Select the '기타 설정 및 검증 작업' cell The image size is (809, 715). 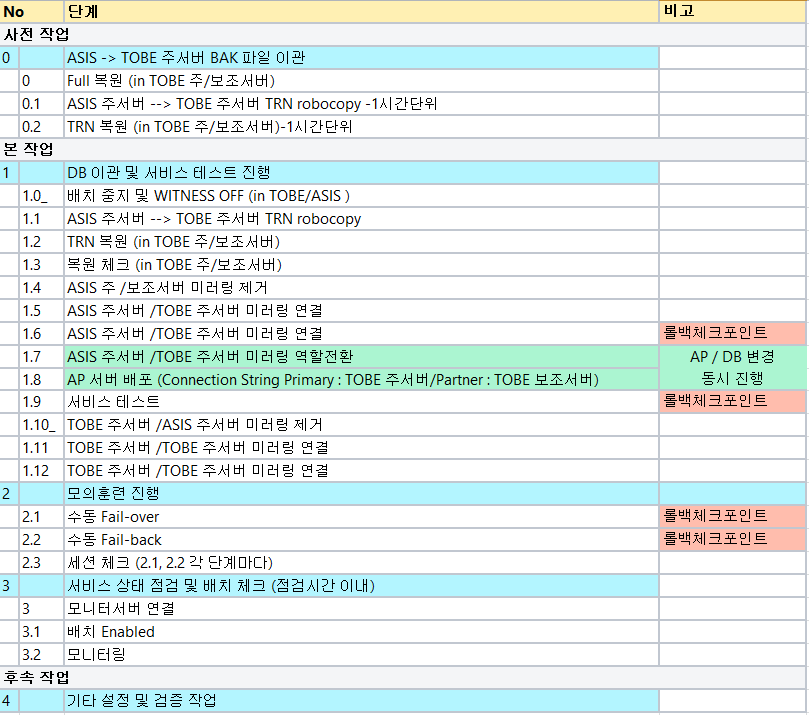coord(361,701)
